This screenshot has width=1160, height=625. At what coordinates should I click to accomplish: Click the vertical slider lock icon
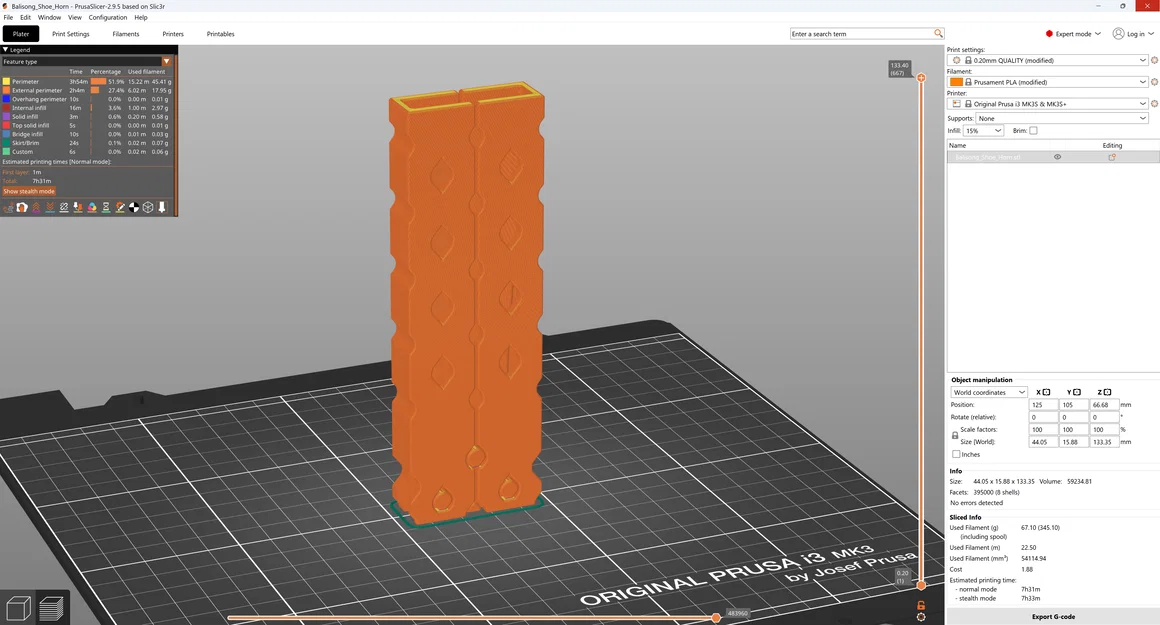921,605
